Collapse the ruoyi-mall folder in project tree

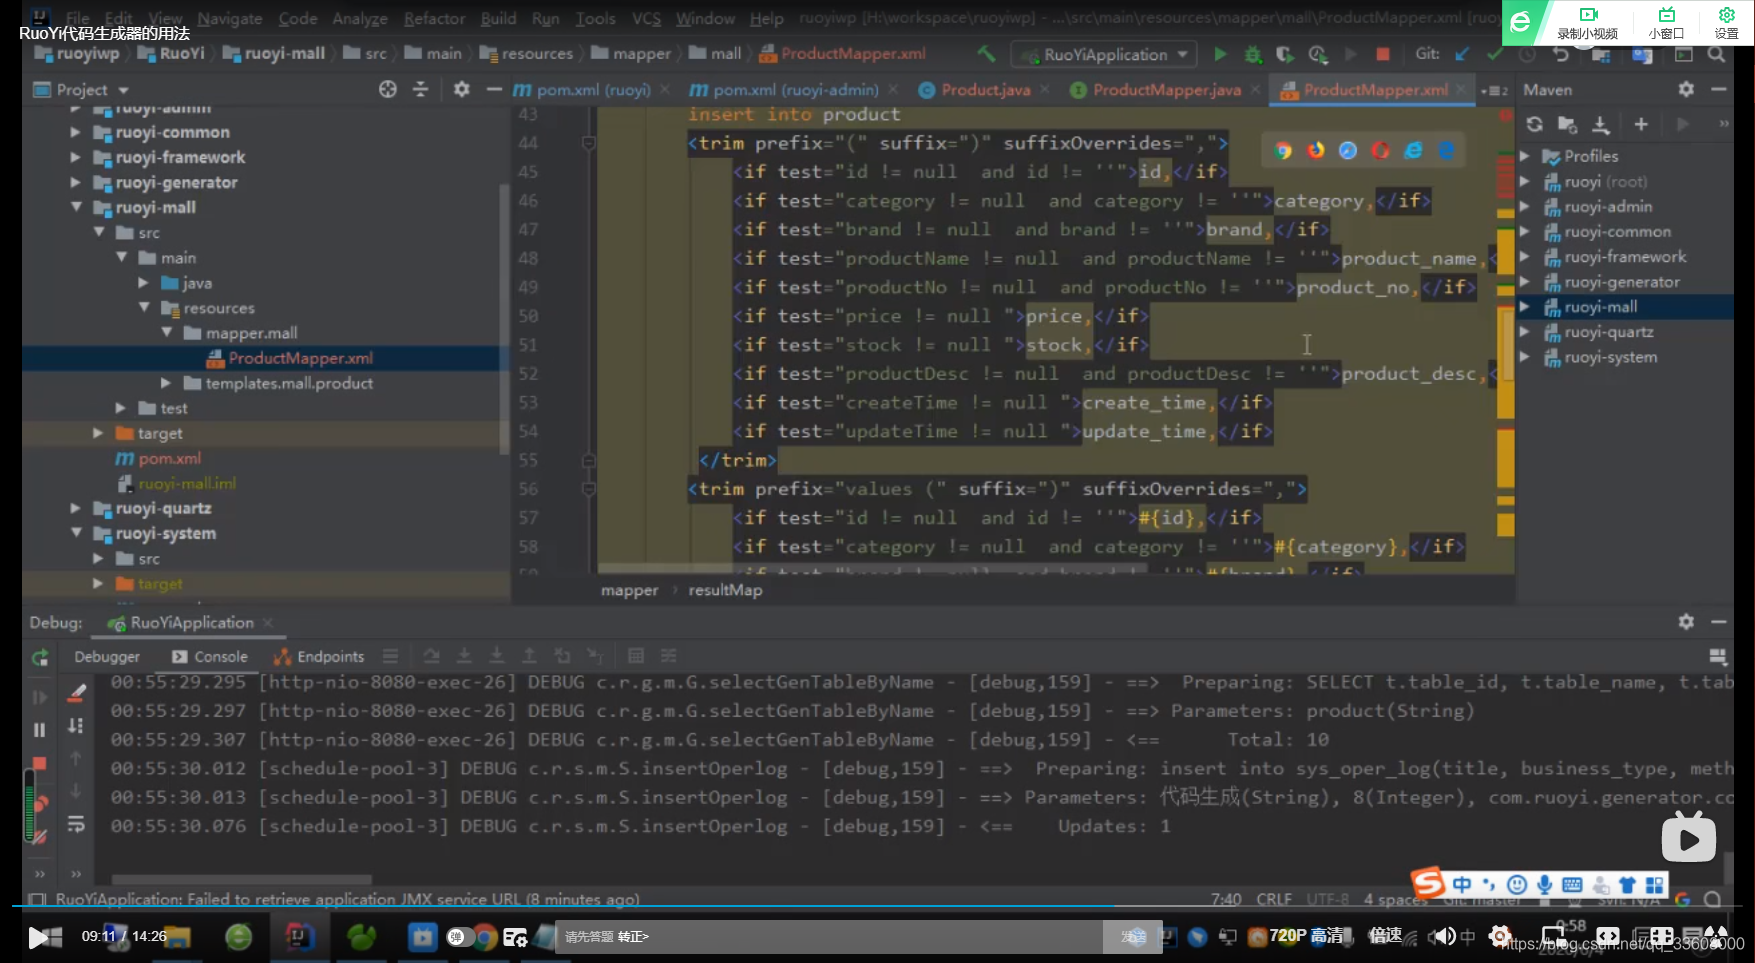[76, 207]
